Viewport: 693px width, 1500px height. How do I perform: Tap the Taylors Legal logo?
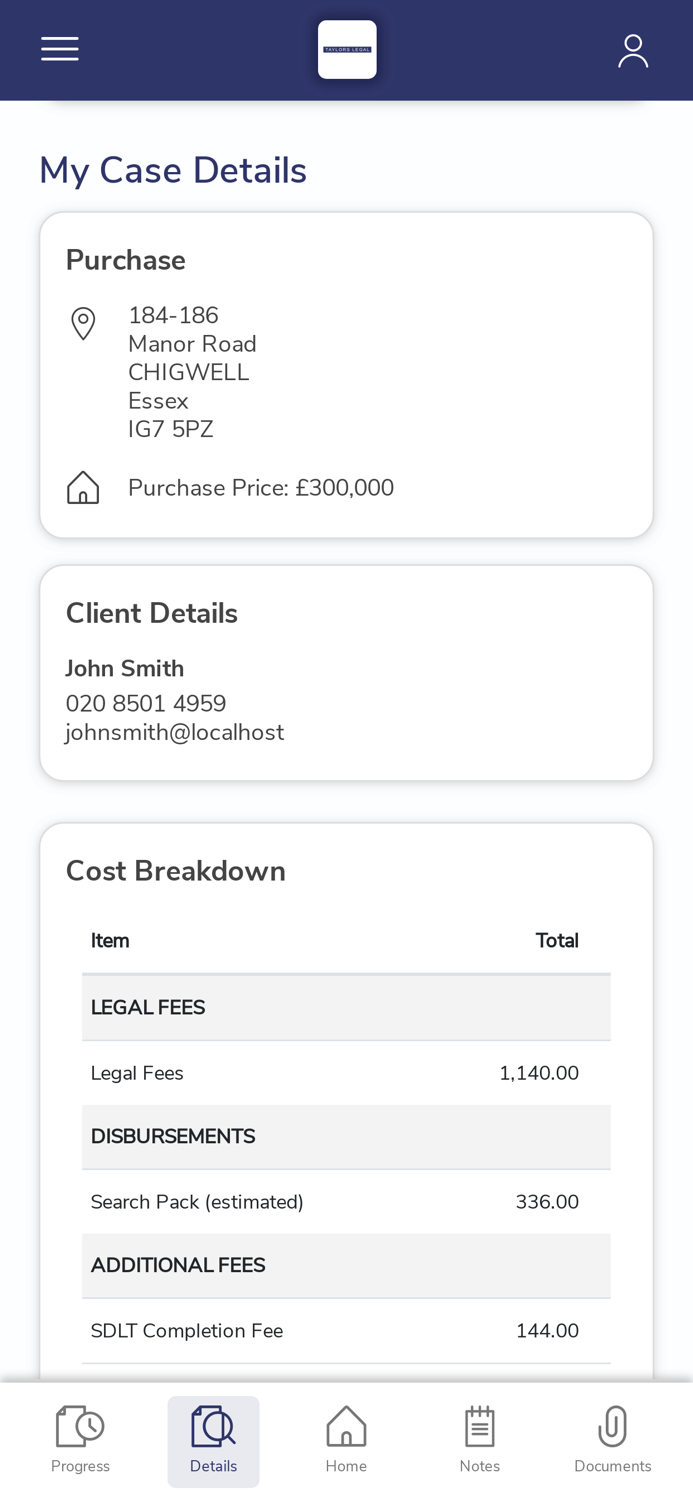[x=347, y=49]
